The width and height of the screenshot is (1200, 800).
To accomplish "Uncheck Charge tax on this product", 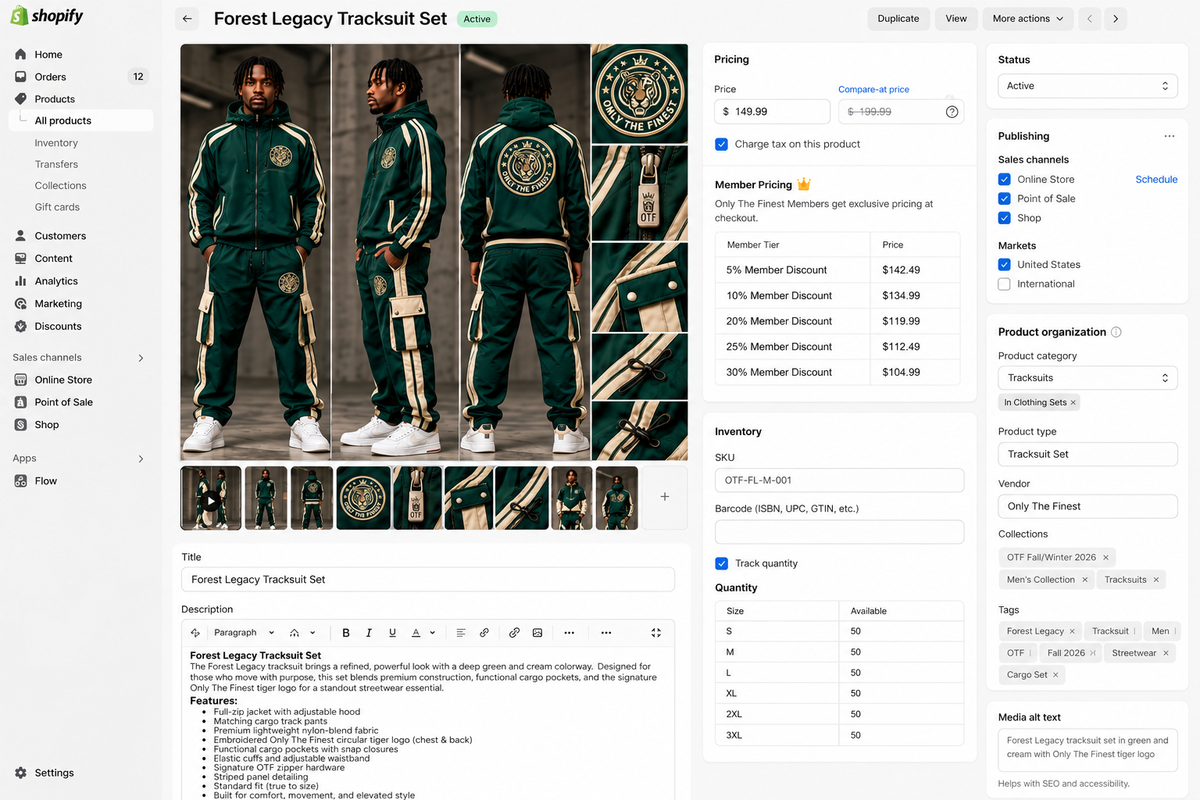I will (721, 144).
